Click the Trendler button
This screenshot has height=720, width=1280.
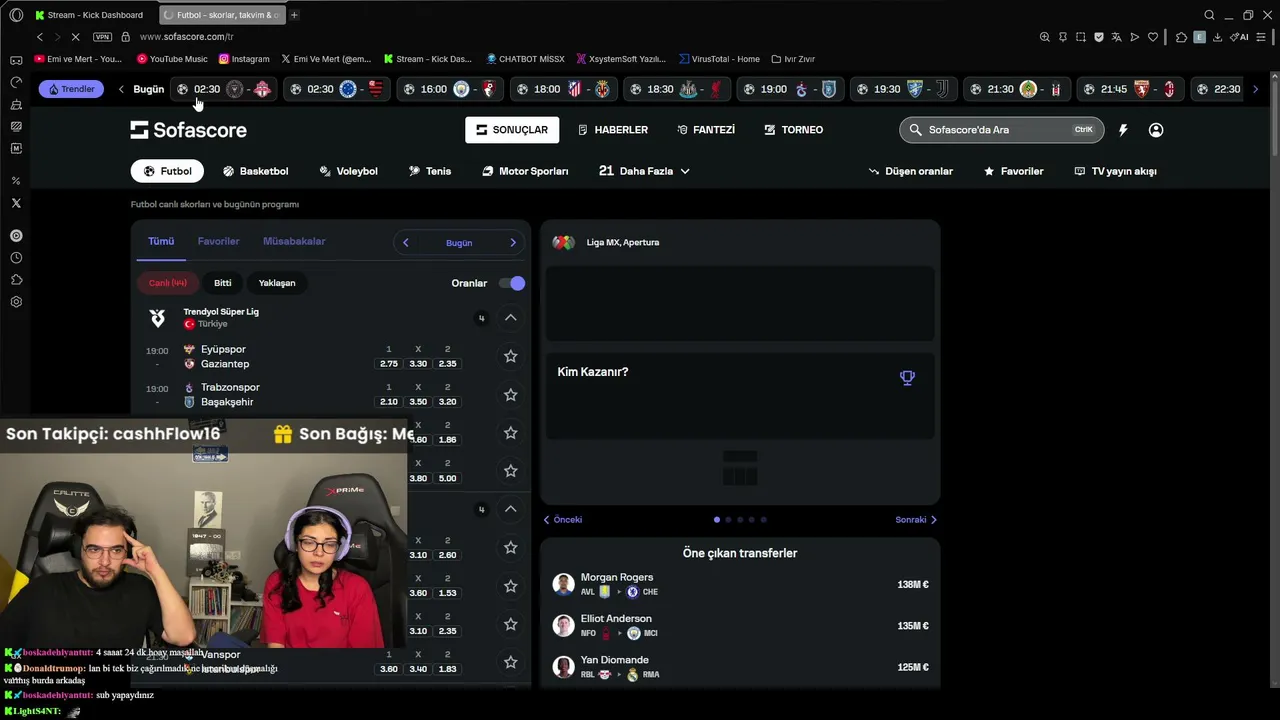71,89
